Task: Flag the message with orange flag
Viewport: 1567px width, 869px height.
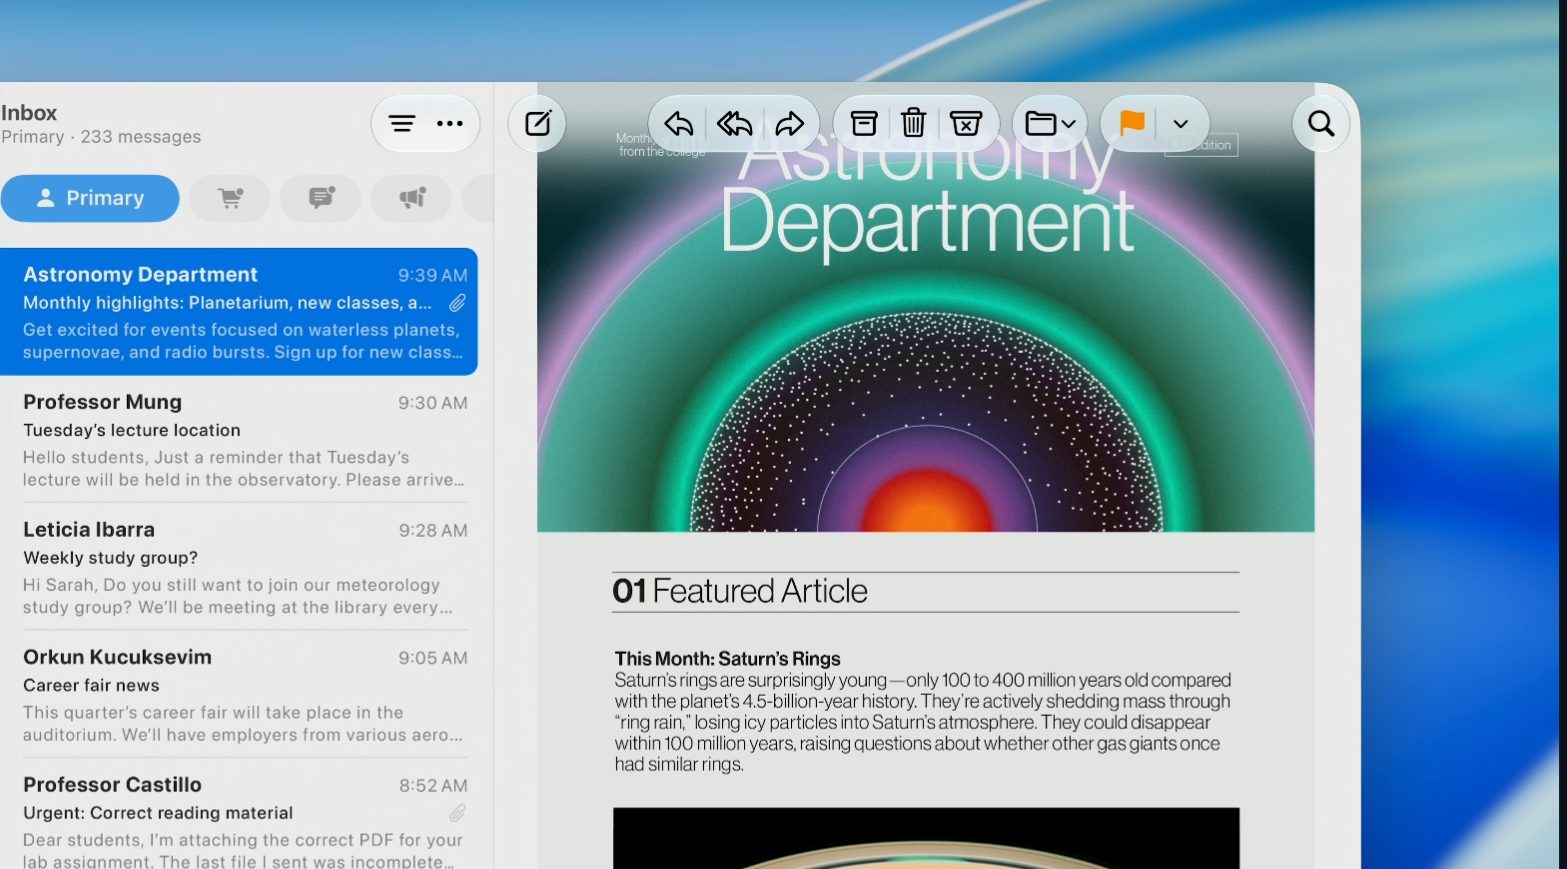Action: pos(1132,123)
